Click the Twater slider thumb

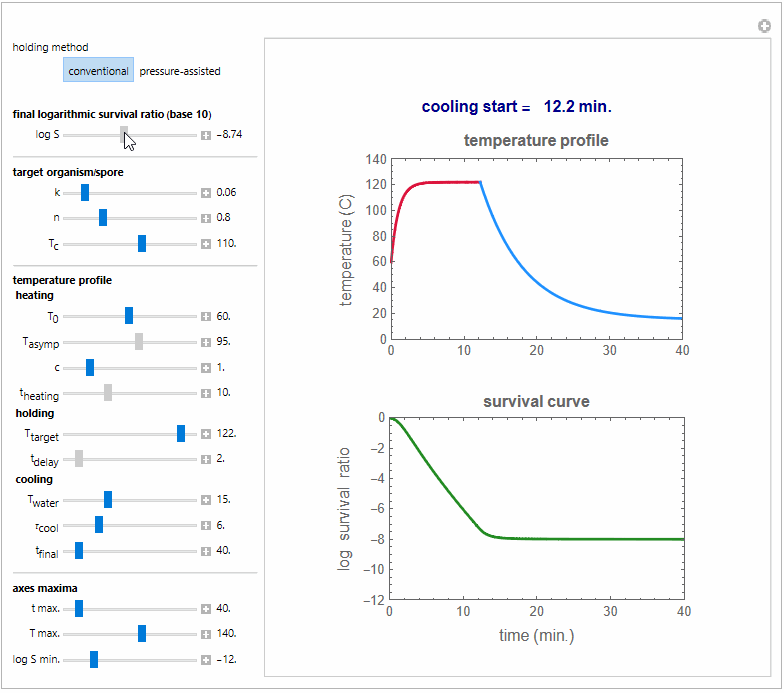coord(108,500)
